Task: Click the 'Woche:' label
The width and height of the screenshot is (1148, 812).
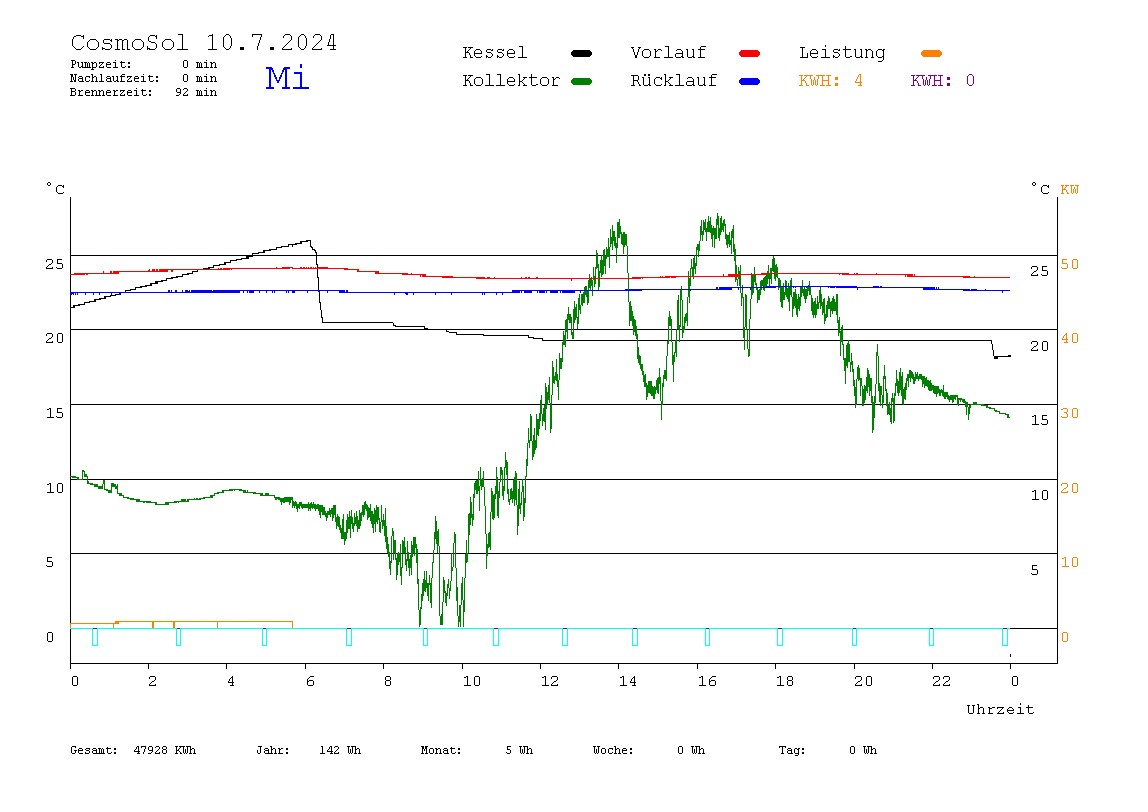Action: coord(613,750)
